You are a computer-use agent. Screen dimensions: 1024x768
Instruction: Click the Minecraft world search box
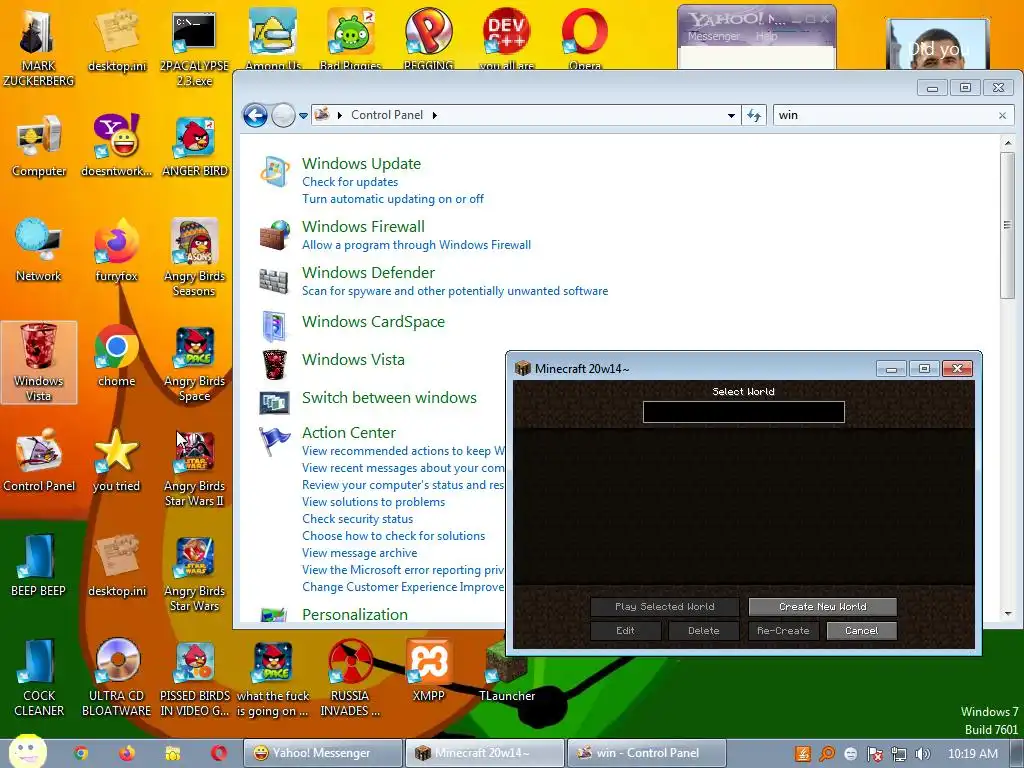point(743,412)
